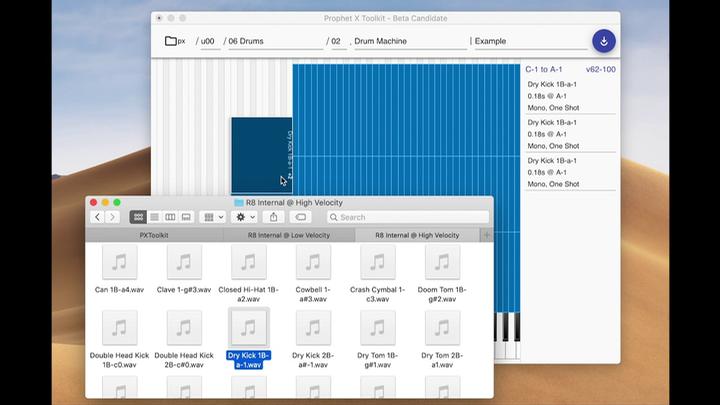
Task: Click the Dry Tom 2B-a1.wav filename label
Action: tap(442, 360)
